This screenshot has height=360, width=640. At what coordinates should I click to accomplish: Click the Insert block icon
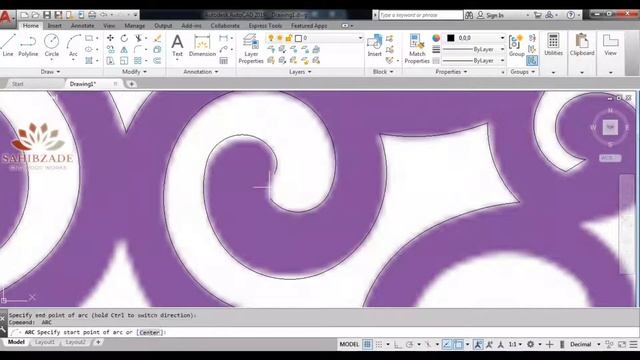tap(374, 45)
